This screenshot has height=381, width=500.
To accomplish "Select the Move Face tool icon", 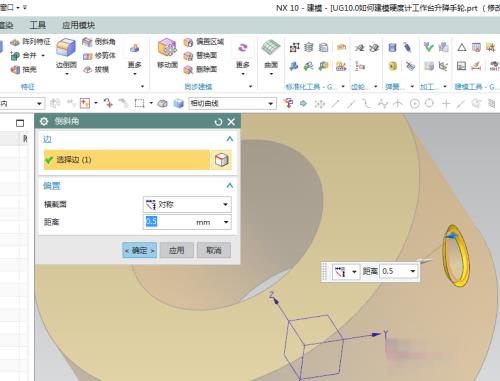I will tap(167, 48).
